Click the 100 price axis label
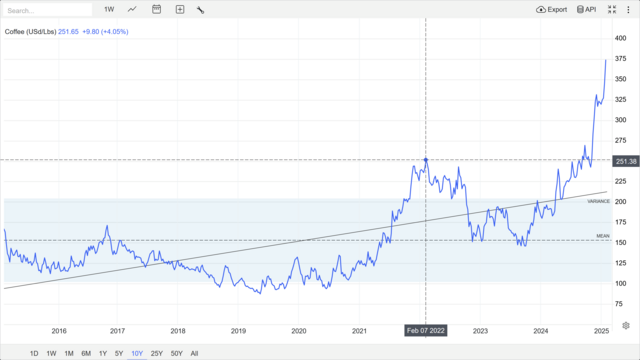This screenshot has width=640, height=360. [620, 283]
